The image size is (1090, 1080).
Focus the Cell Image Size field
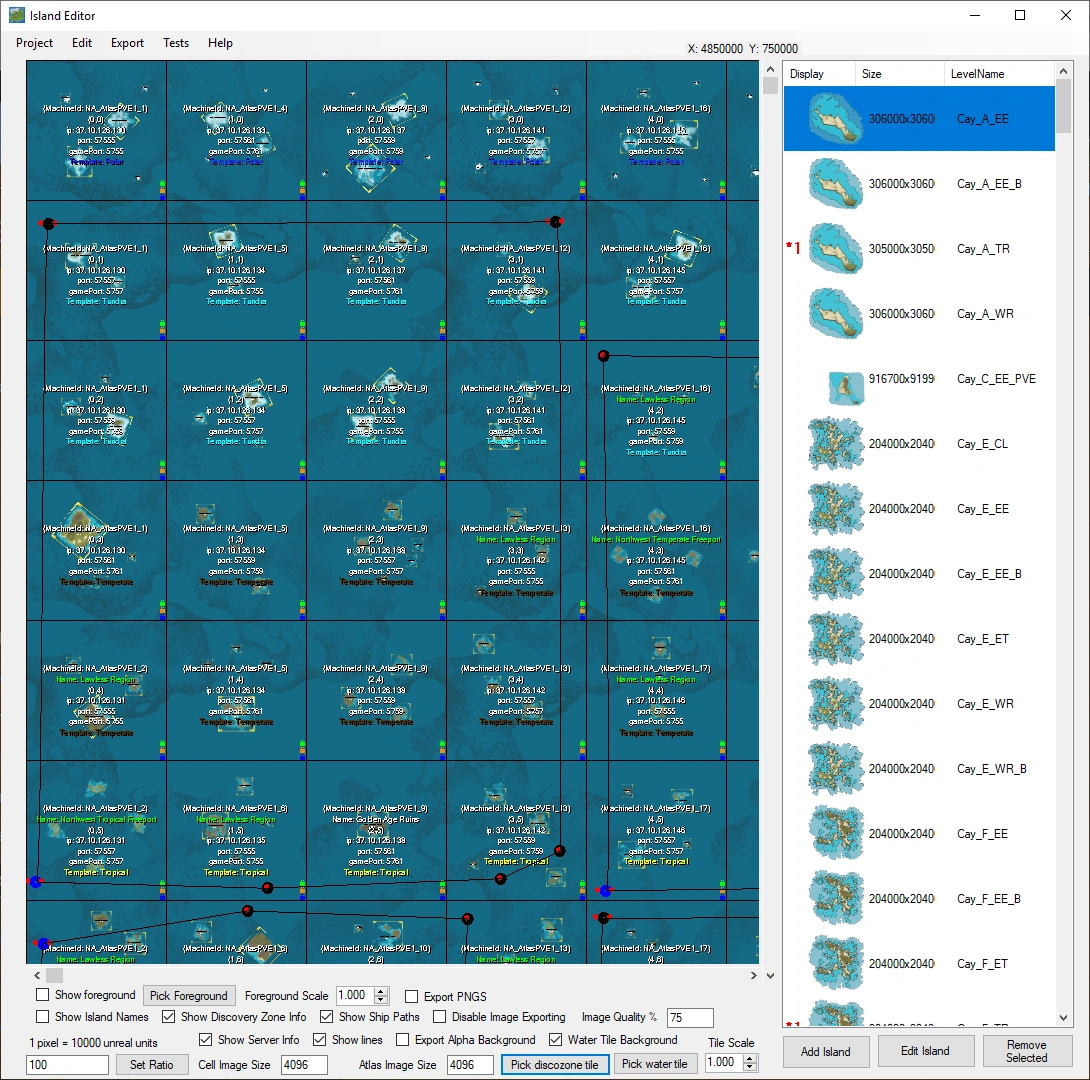pos(304,1065)
